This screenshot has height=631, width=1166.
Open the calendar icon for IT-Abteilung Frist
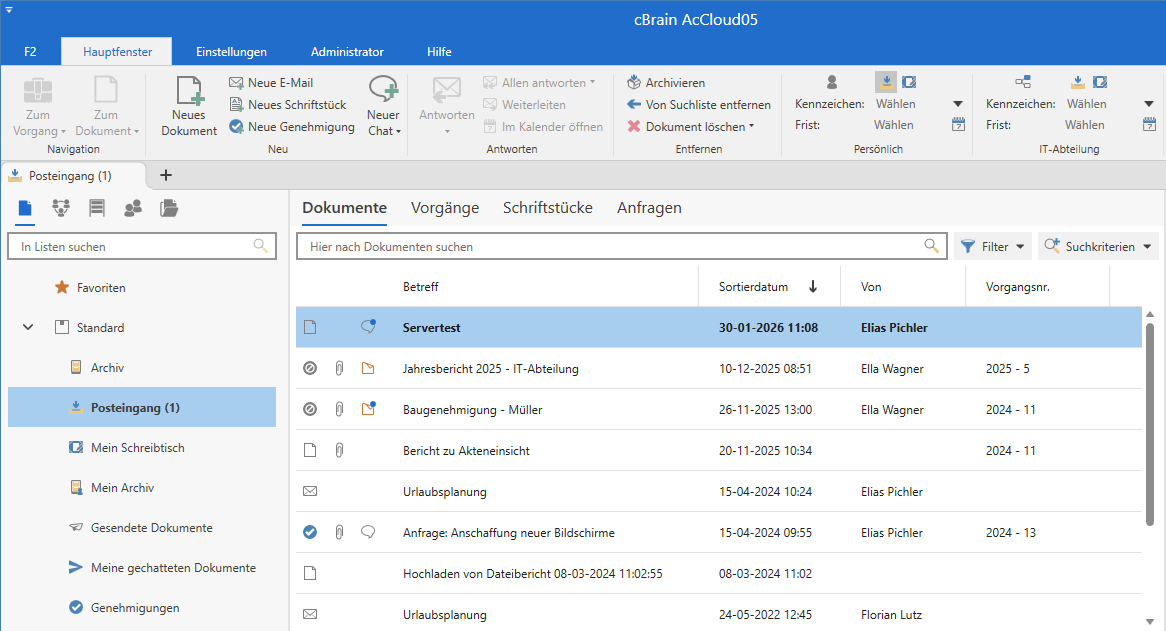[x=1149, y=125]
